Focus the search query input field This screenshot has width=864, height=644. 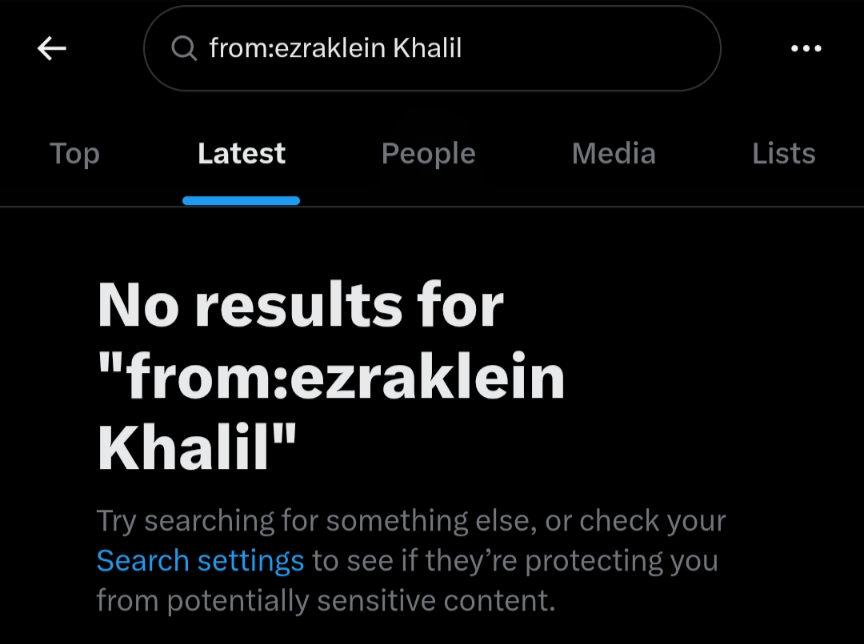[430, 48]
